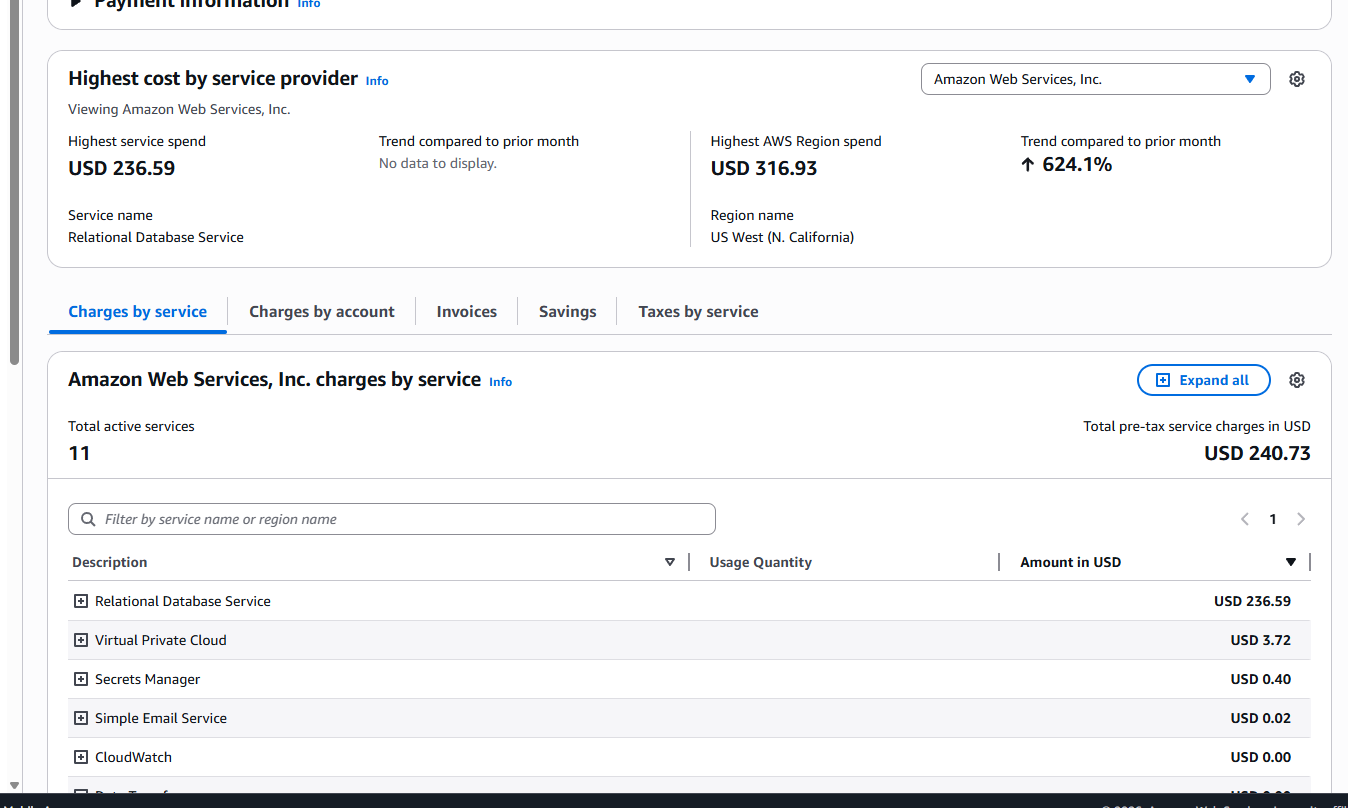Viewport: 1348px width, 808px height.
Task: Expand the Relational Database Service row
Action: 81,601
